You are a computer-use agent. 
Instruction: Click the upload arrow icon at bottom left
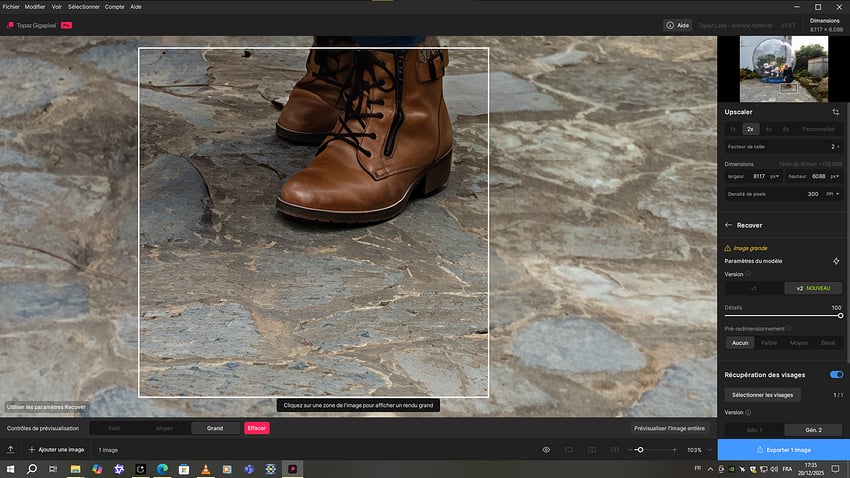(x=9, y=450)
